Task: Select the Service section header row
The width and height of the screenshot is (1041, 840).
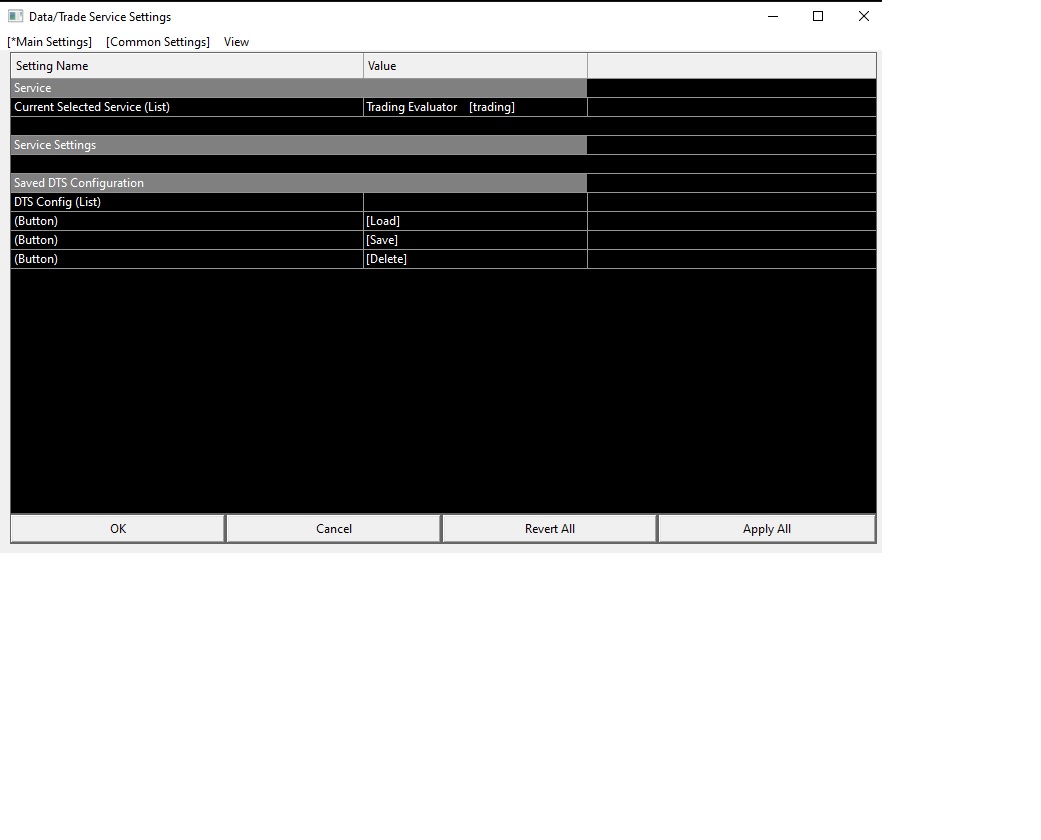Action: pos(299,88)
